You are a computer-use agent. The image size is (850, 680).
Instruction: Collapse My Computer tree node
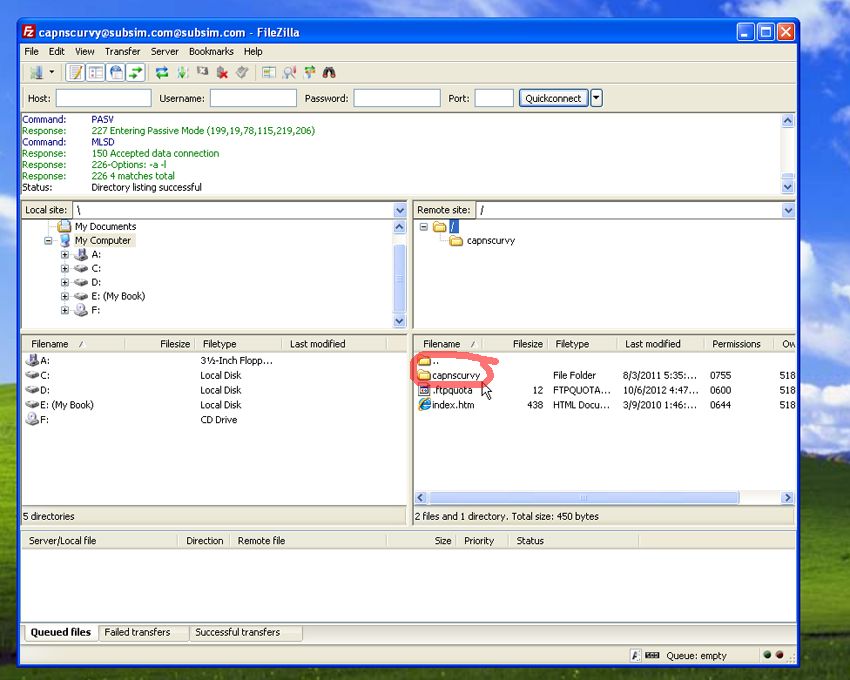(x=48, y=241)
